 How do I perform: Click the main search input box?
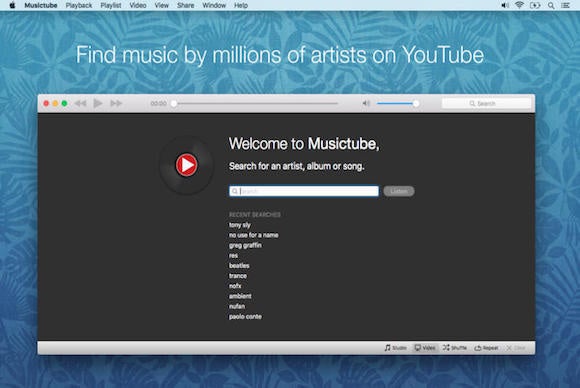pos(304,191)
